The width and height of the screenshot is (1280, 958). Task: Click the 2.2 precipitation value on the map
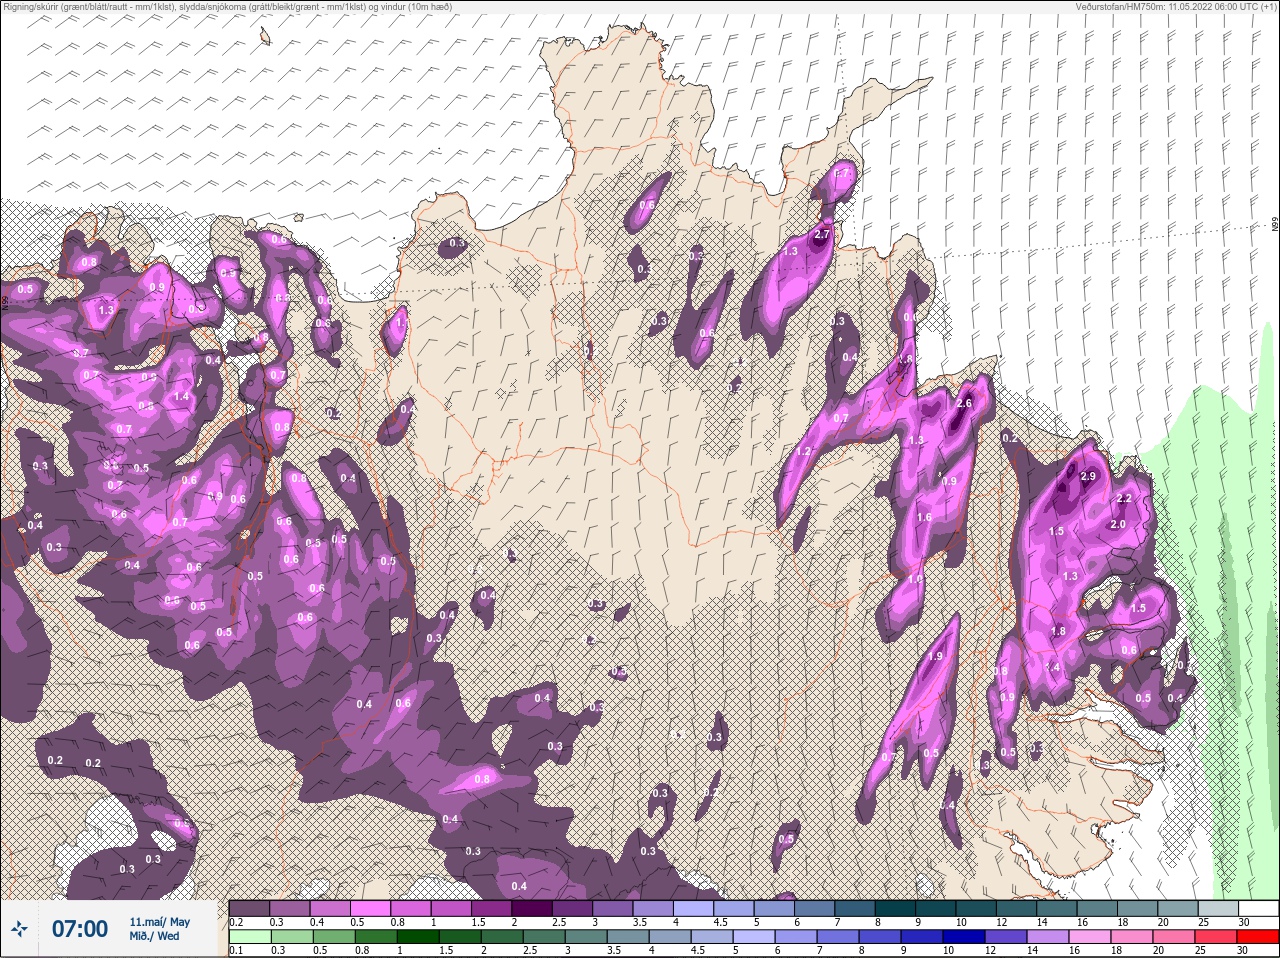click(1123, 498)
